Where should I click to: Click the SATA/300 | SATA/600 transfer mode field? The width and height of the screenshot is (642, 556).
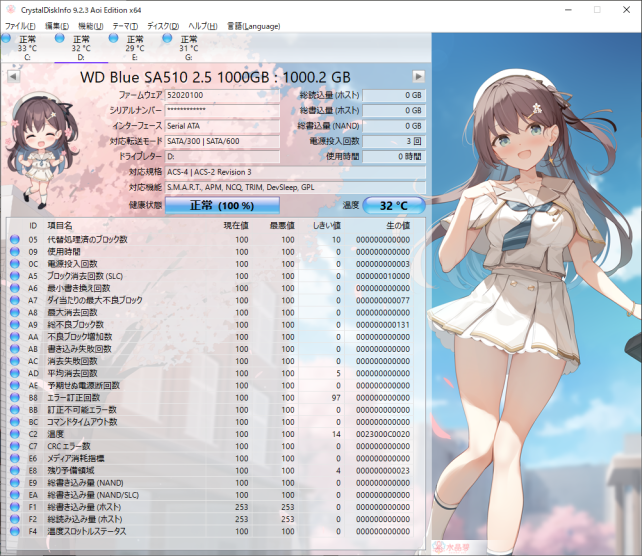tap(222, 141)
